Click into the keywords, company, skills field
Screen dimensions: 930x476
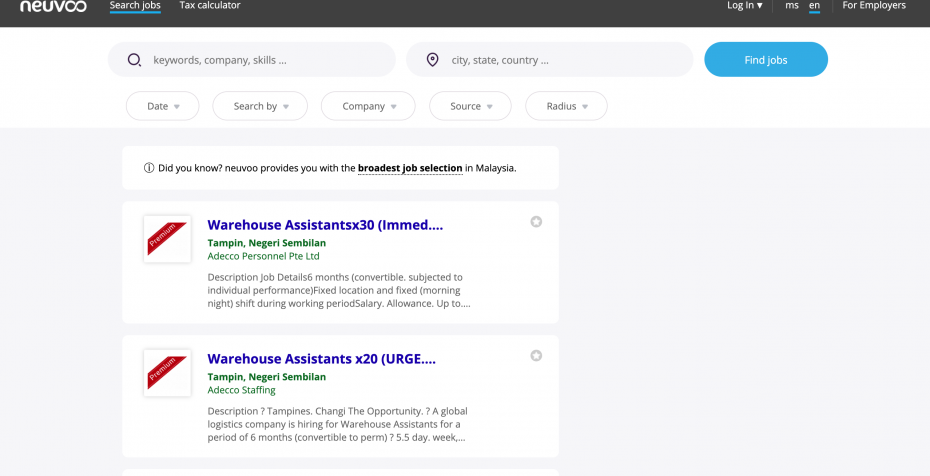(x=251, y=59)
